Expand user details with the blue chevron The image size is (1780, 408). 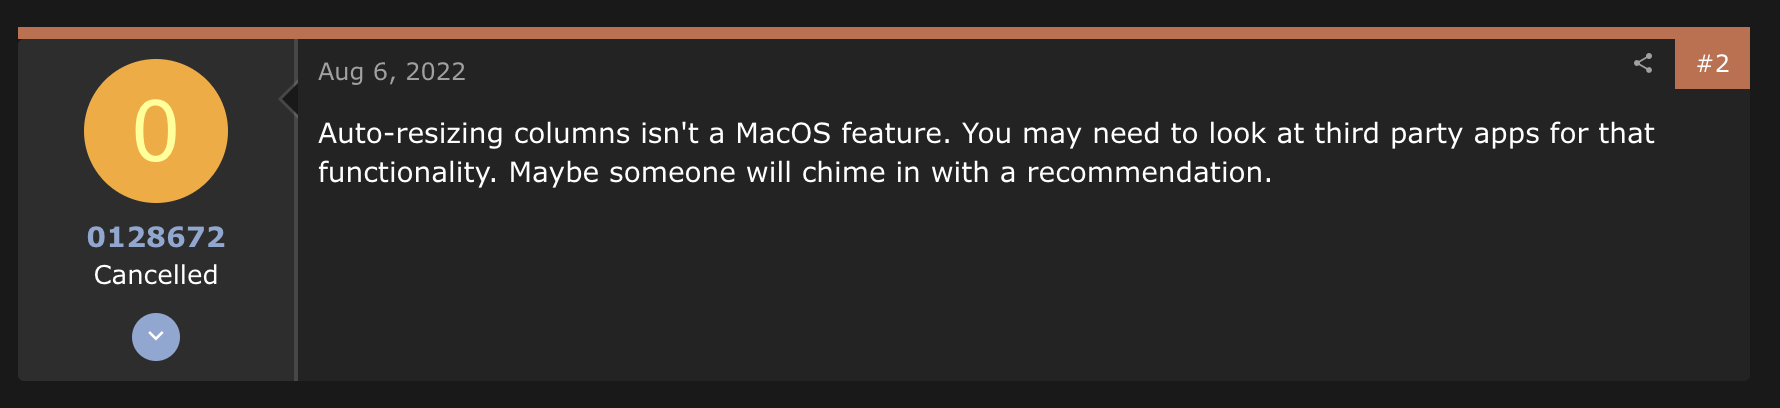click(x=156, y=337)
